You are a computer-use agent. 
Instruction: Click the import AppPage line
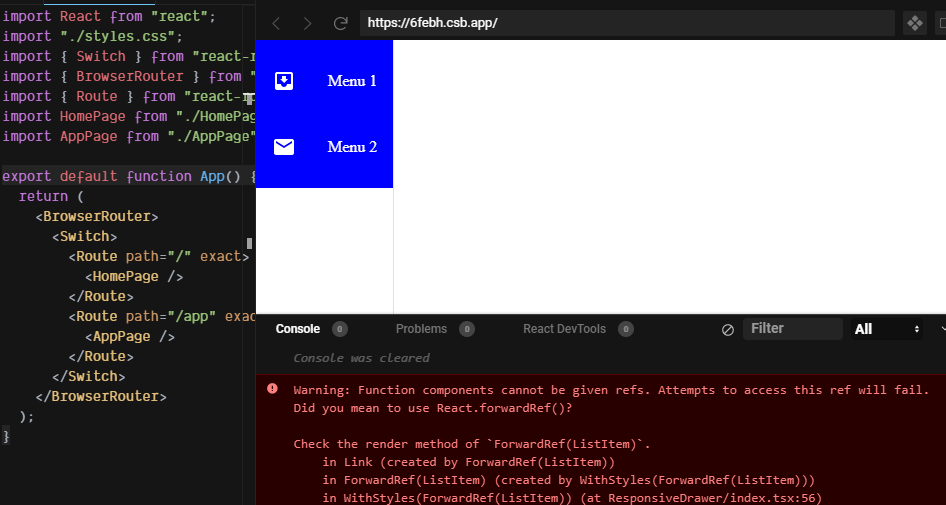click(129, 136)
